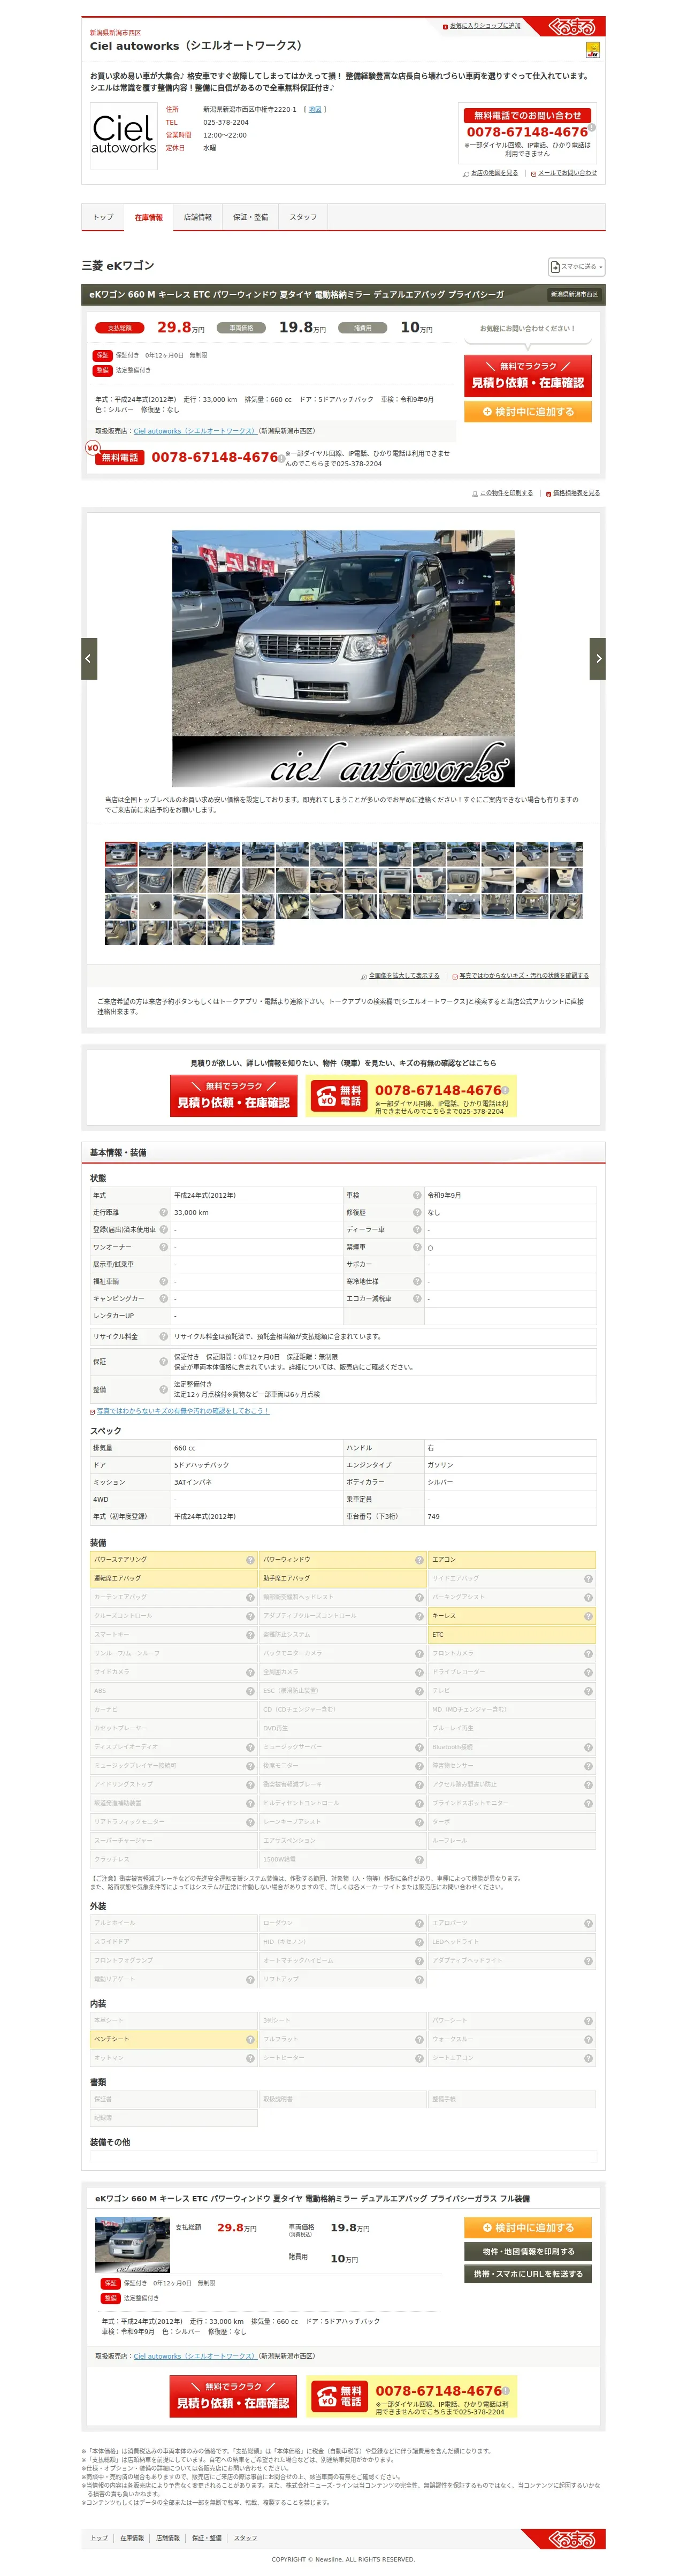The width and height of the screenshot is (687, 2576).
Task: Click the car thumbnail in bottom summary
Action: [x=132, y=2245]
